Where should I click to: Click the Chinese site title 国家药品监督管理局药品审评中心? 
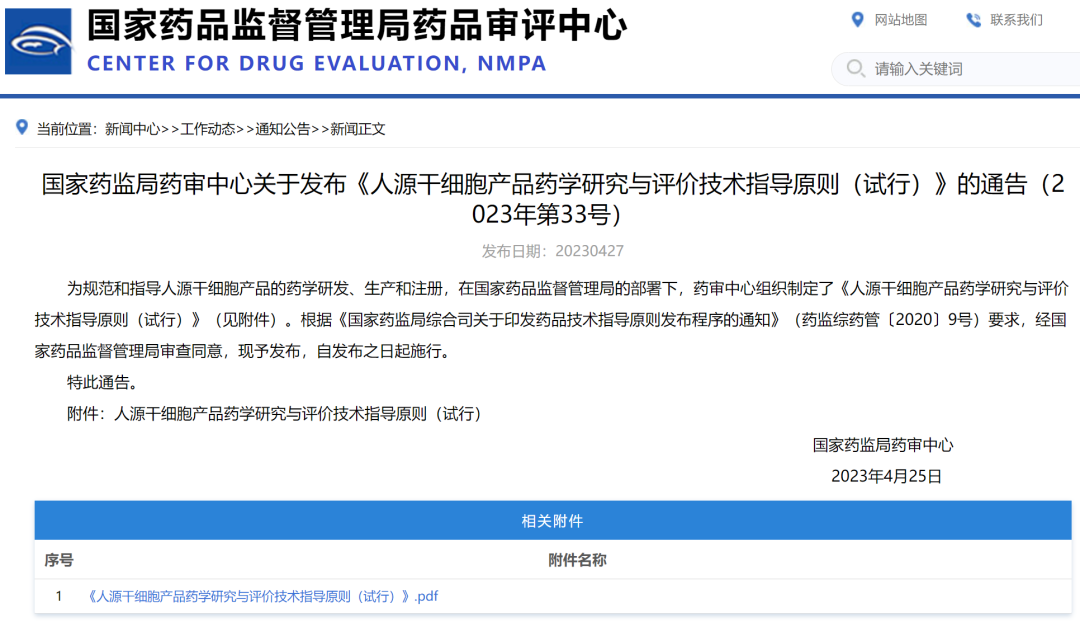[357, 25]
